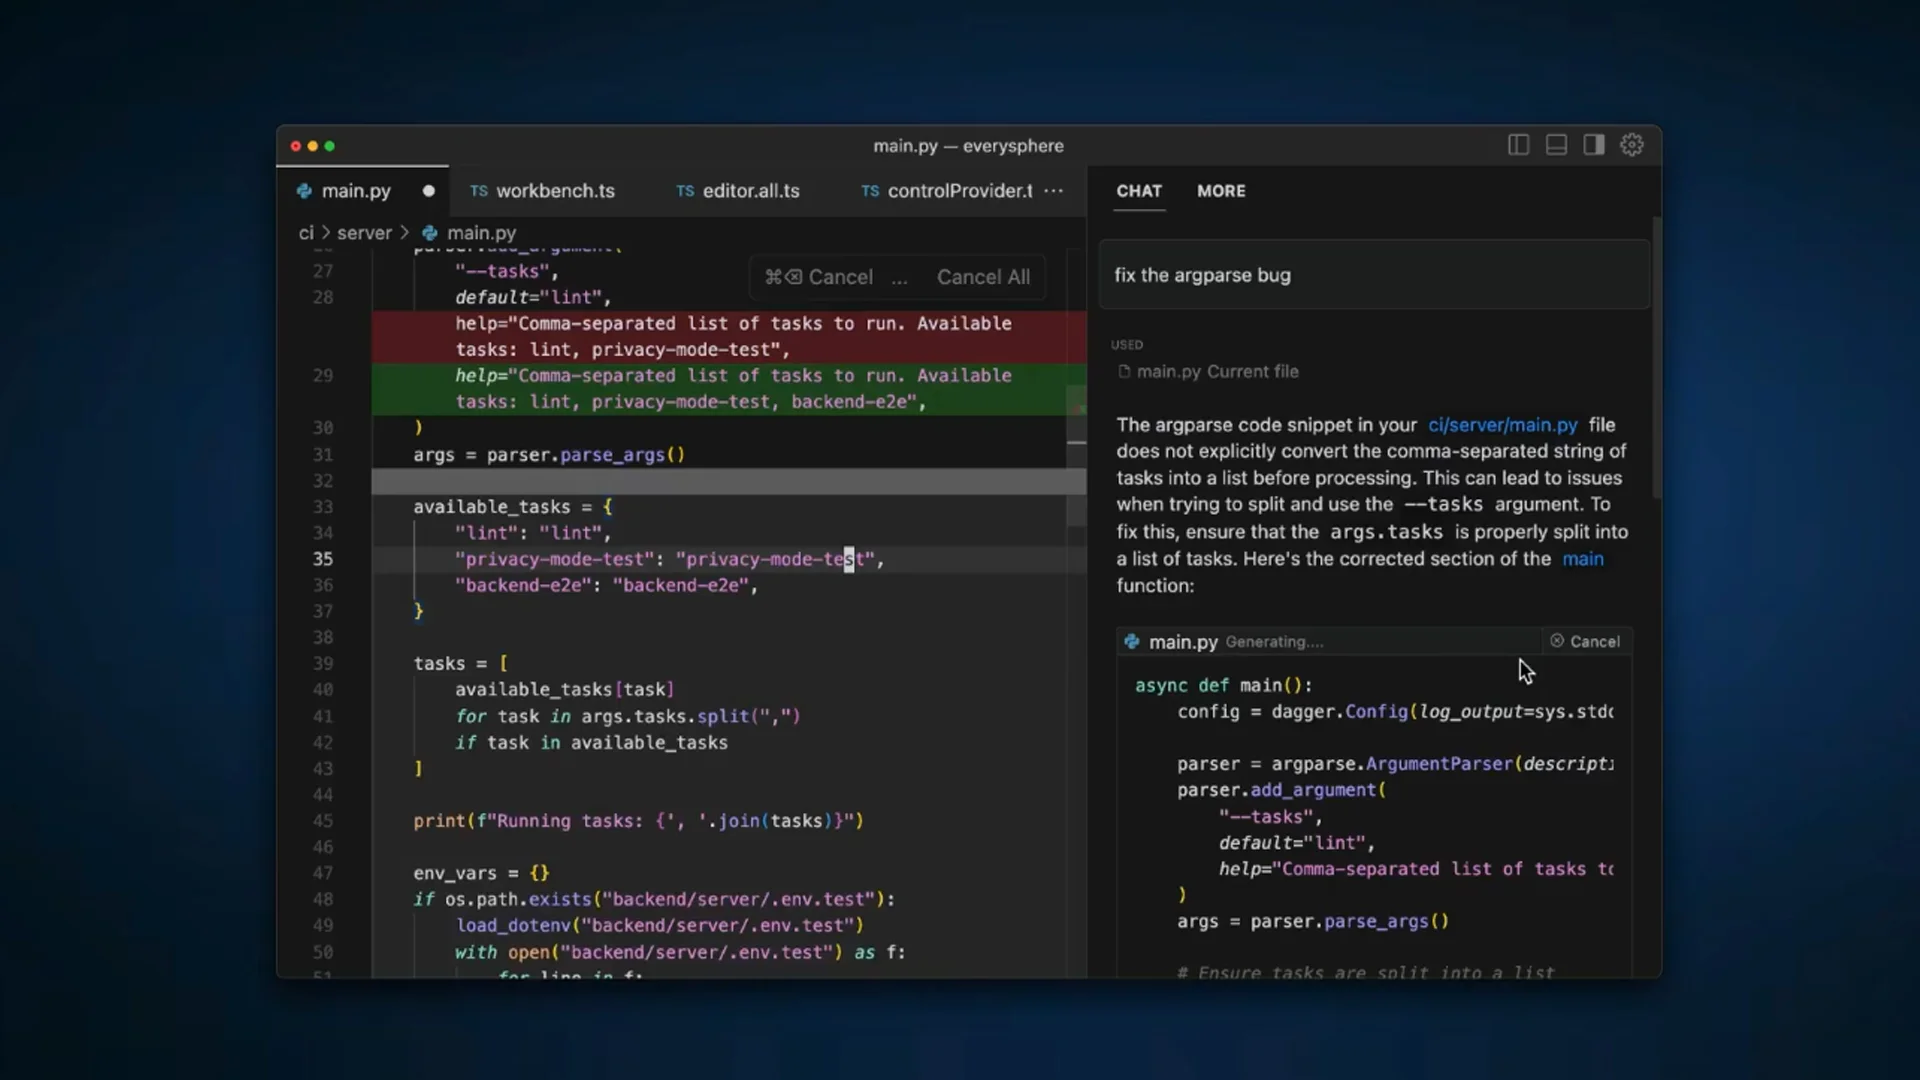Image resolution: width=1920 pixels, height=1080 pixels.
Task: Open the main.py breadcrumb segment
Action: pos(481,233)
